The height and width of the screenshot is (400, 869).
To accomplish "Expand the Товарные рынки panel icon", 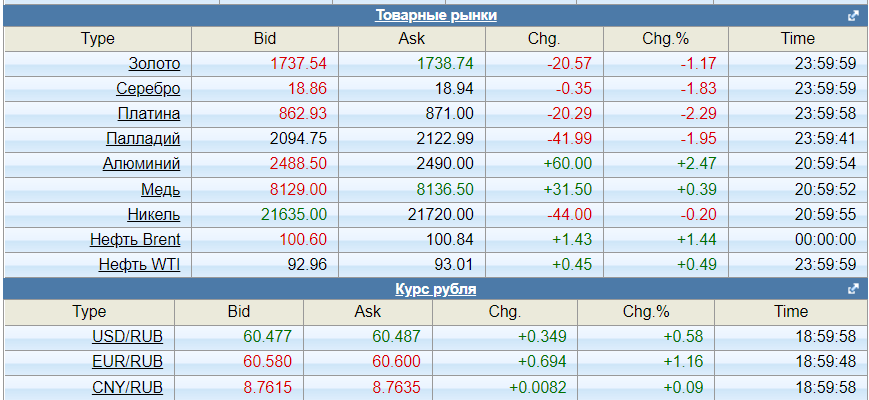I will tap(853, 15).
